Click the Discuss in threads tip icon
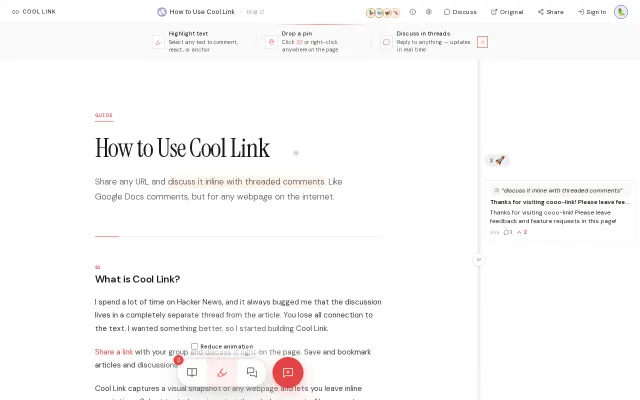This screenshot has height=400, width=640. [386, 42]
